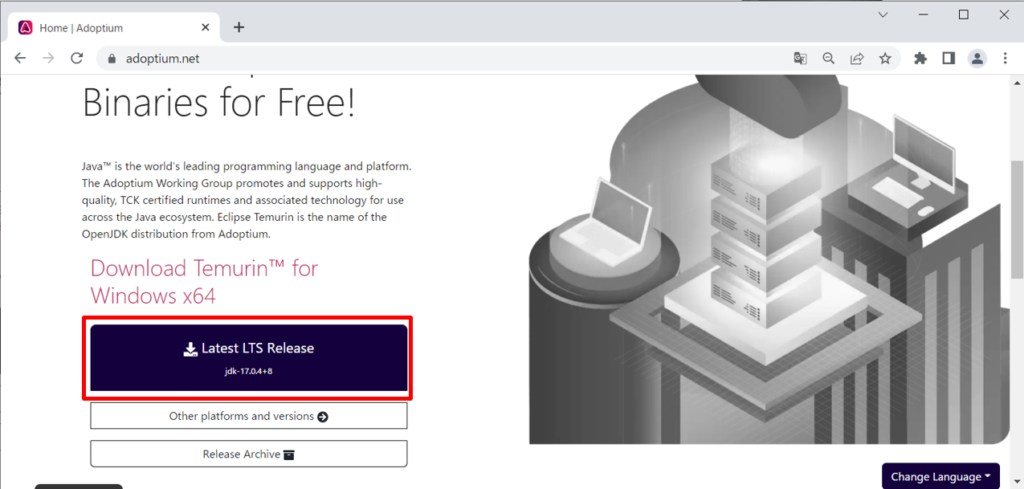Viewport: 1024px width, 489px height.
Task: Toggle browser side panel
Action: [948, 59]
